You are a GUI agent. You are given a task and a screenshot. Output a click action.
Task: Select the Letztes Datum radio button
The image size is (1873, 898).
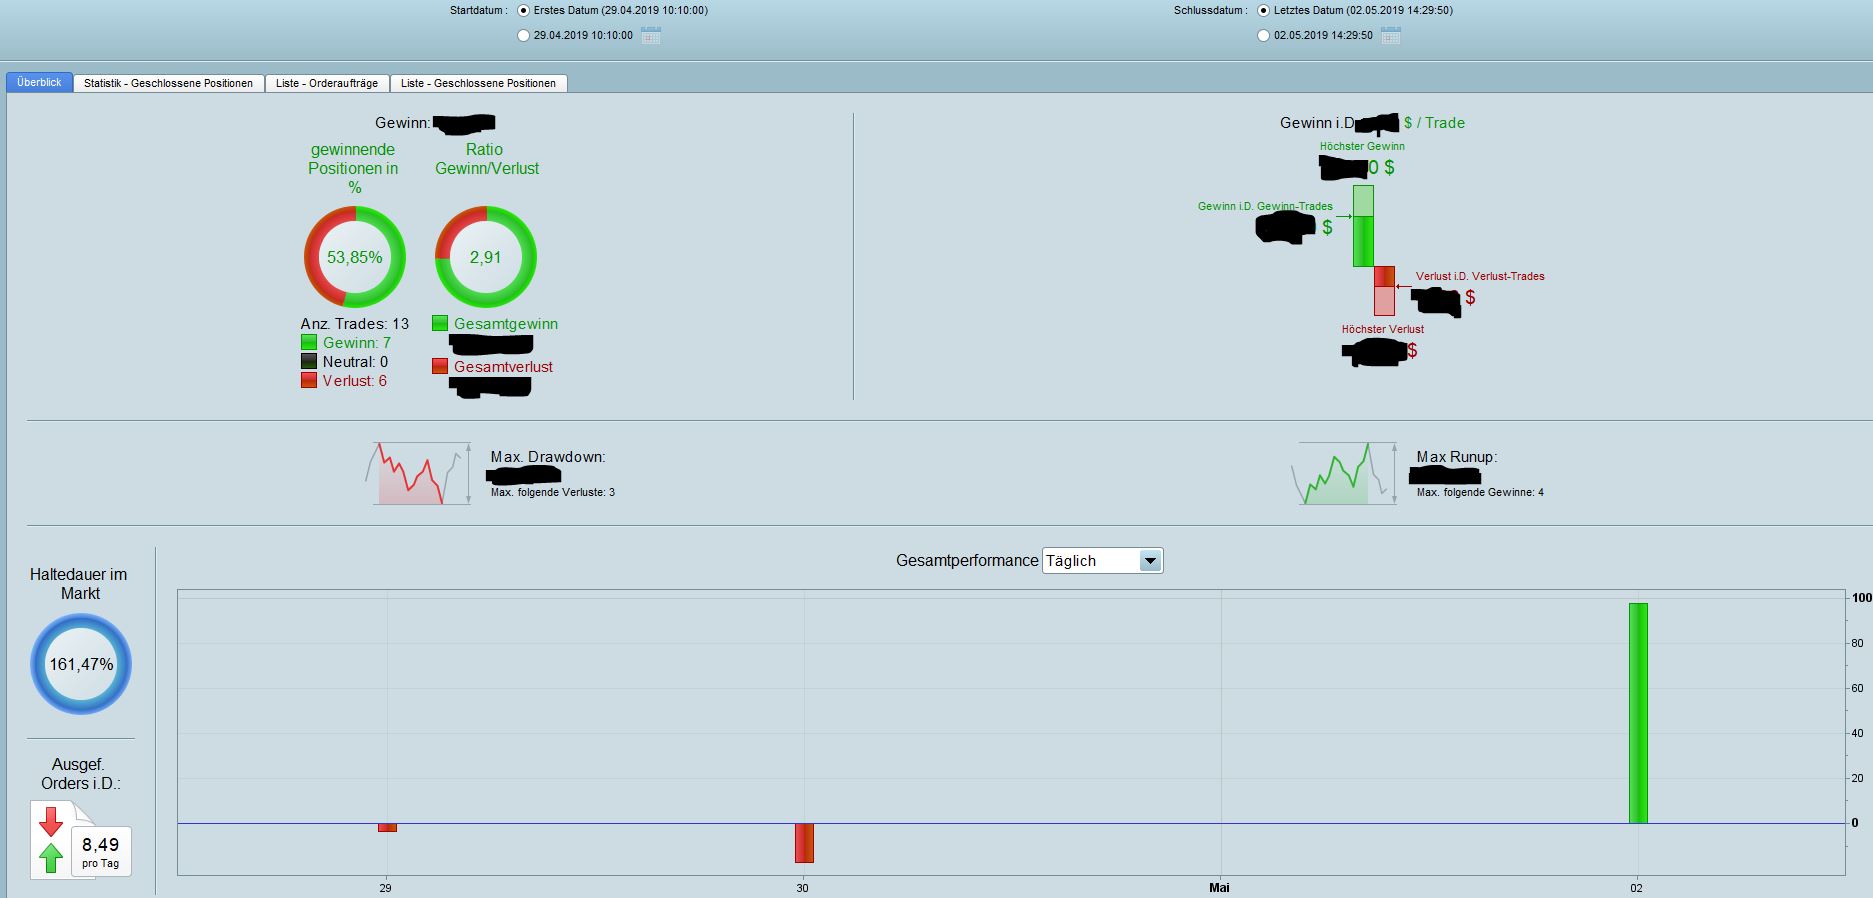coord(1264,11)
